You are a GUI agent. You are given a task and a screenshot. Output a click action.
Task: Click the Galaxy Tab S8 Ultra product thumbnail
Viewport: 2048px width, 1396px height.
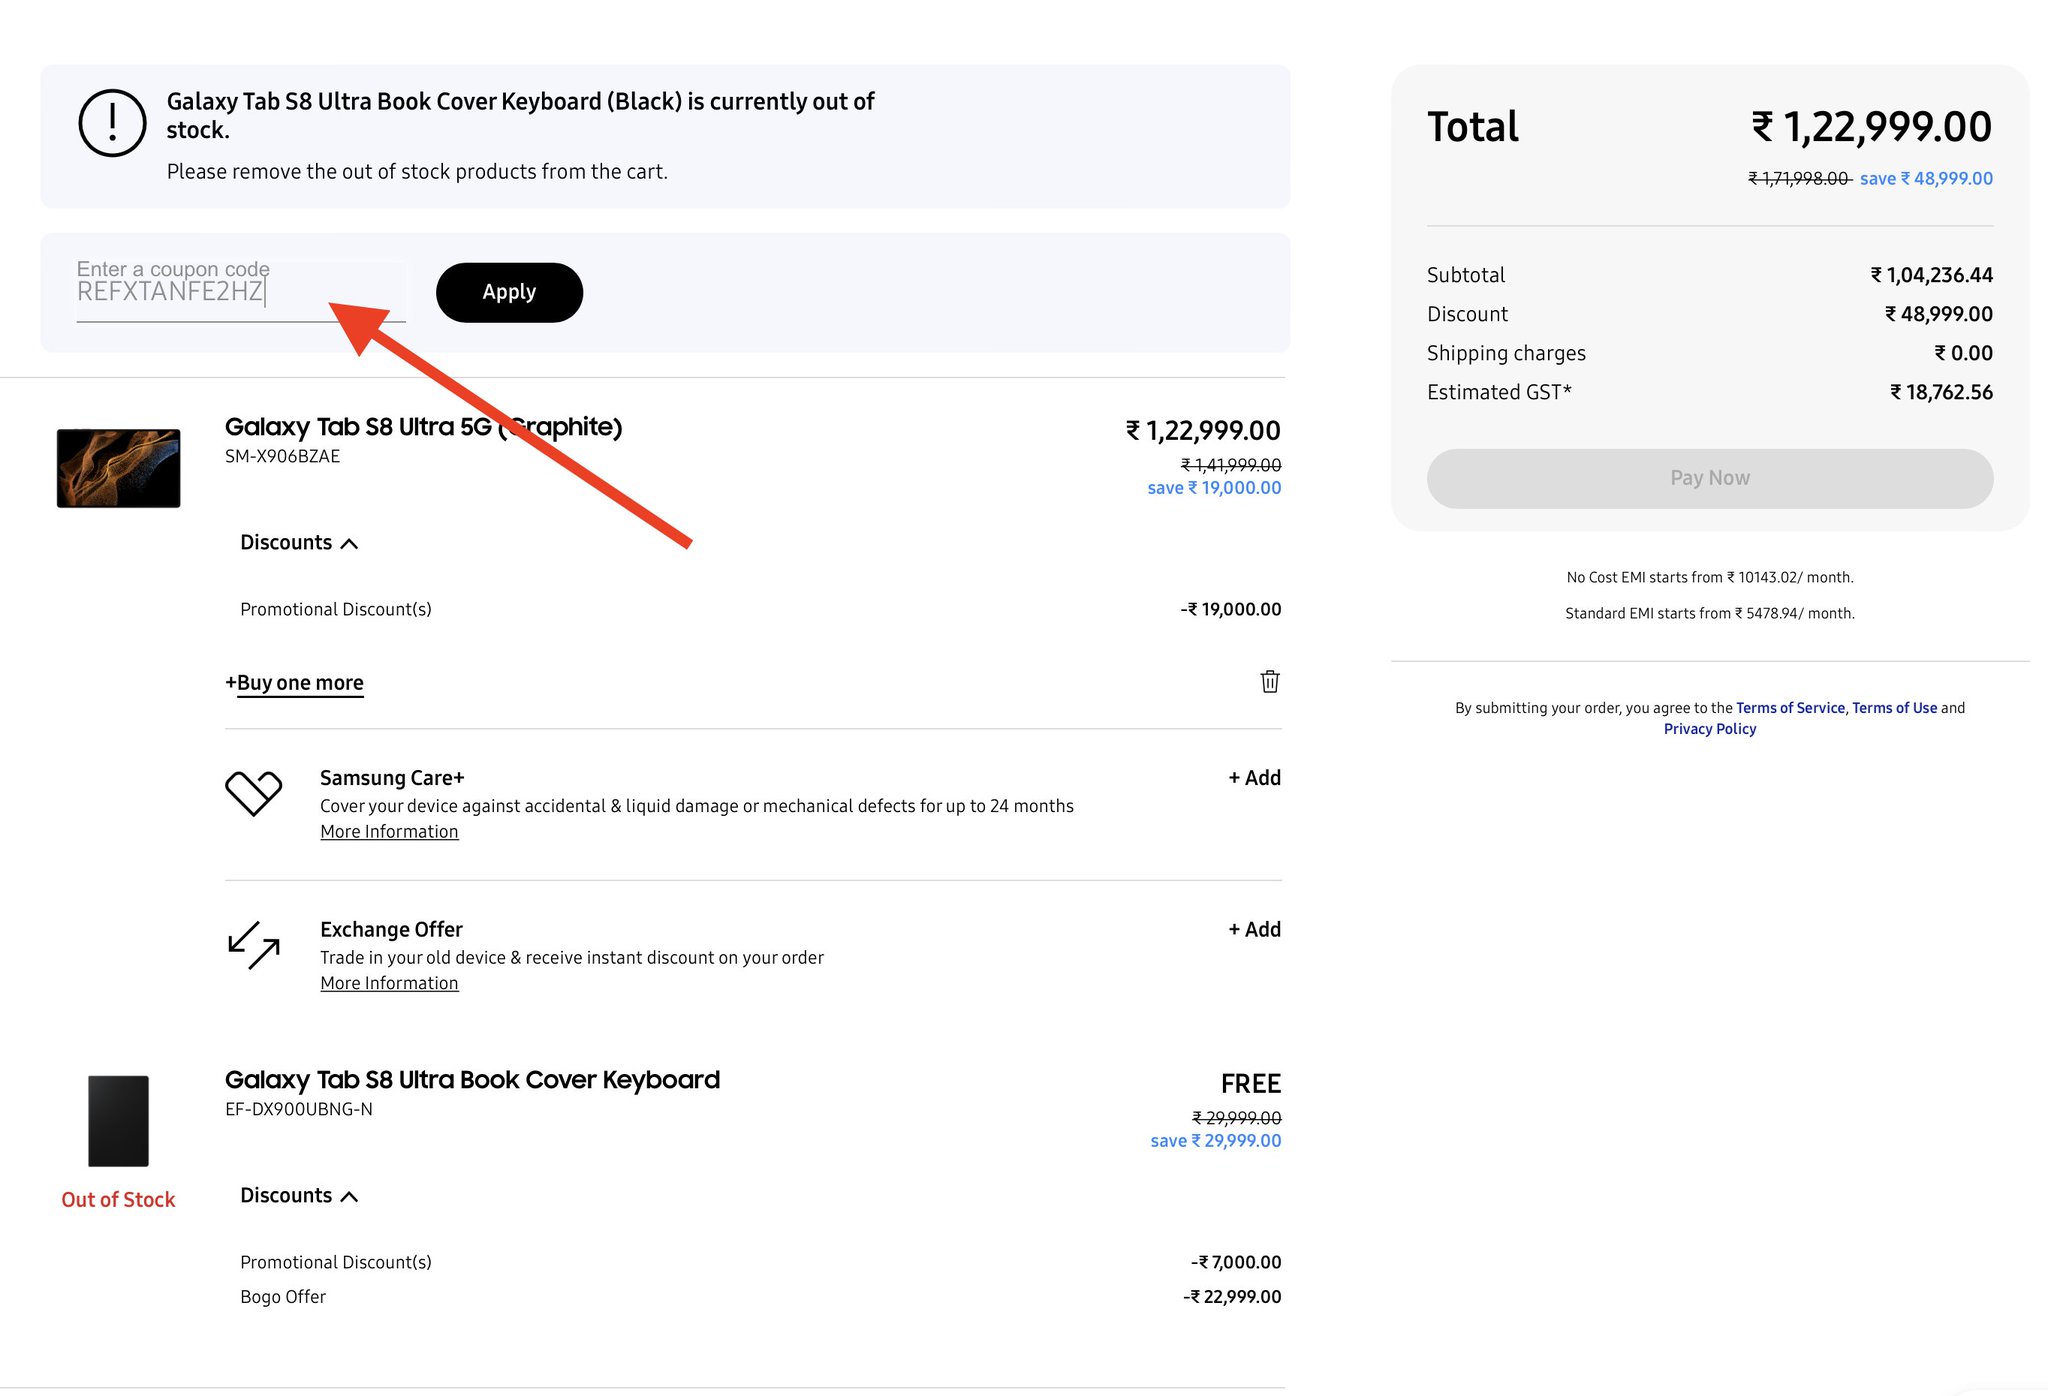coord(118,468)
